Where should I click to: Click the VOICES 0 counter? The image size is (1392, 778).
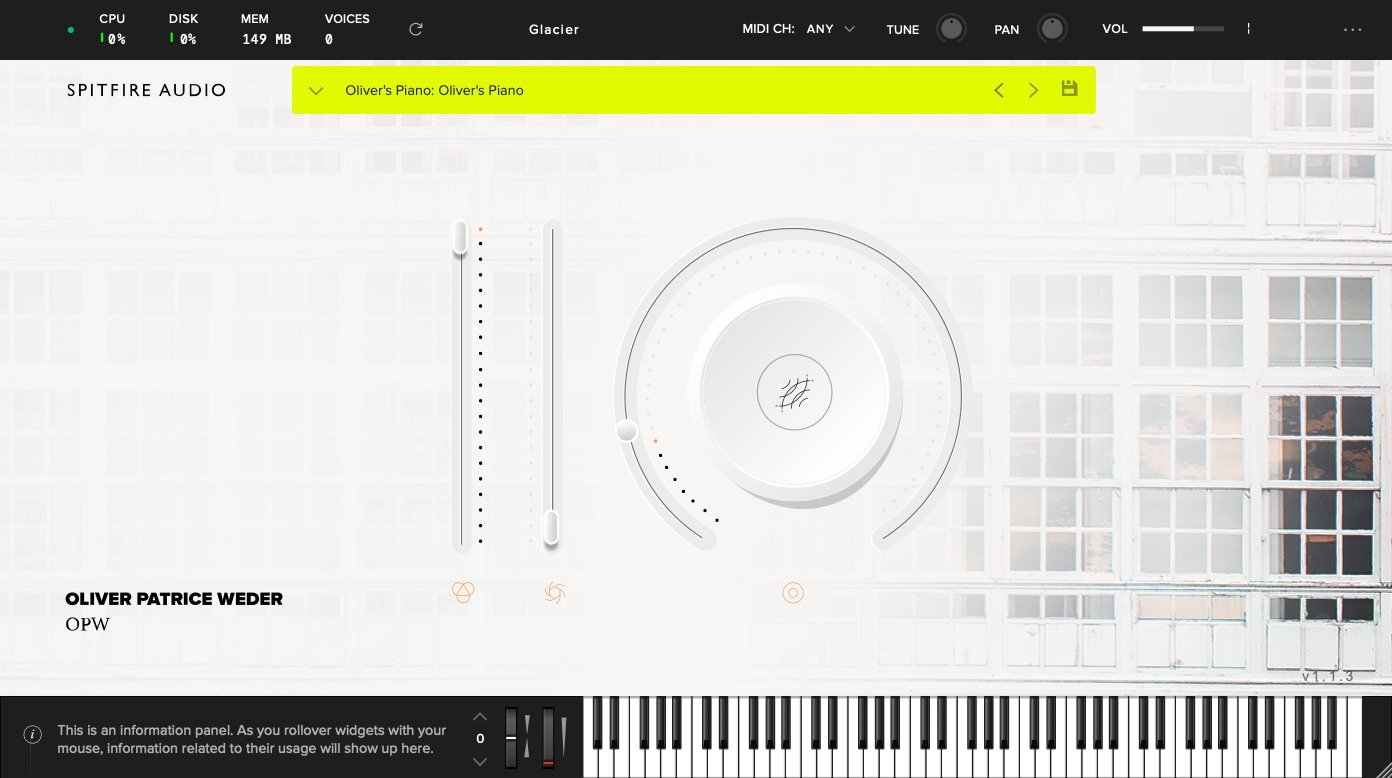329,39
